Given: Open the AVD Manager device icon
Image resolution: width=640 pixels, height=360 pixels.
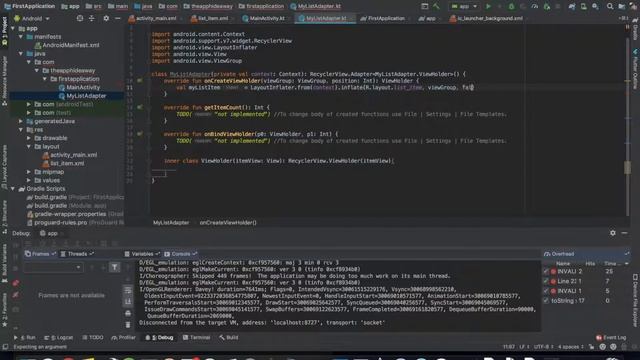Looking at the screenshot, I should tap(584, 6).
